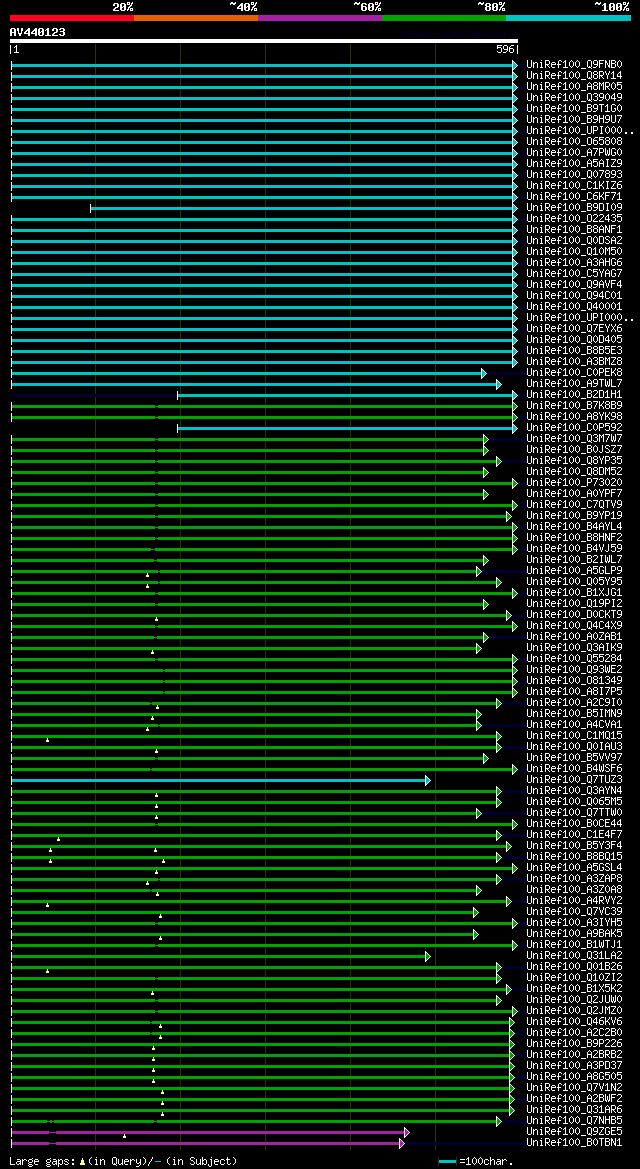Screen dimensions: 640x1169
Task: Click the arrowhead ending the UniRef100_Q7TUZ3 bar
Action: coord(427,780)
